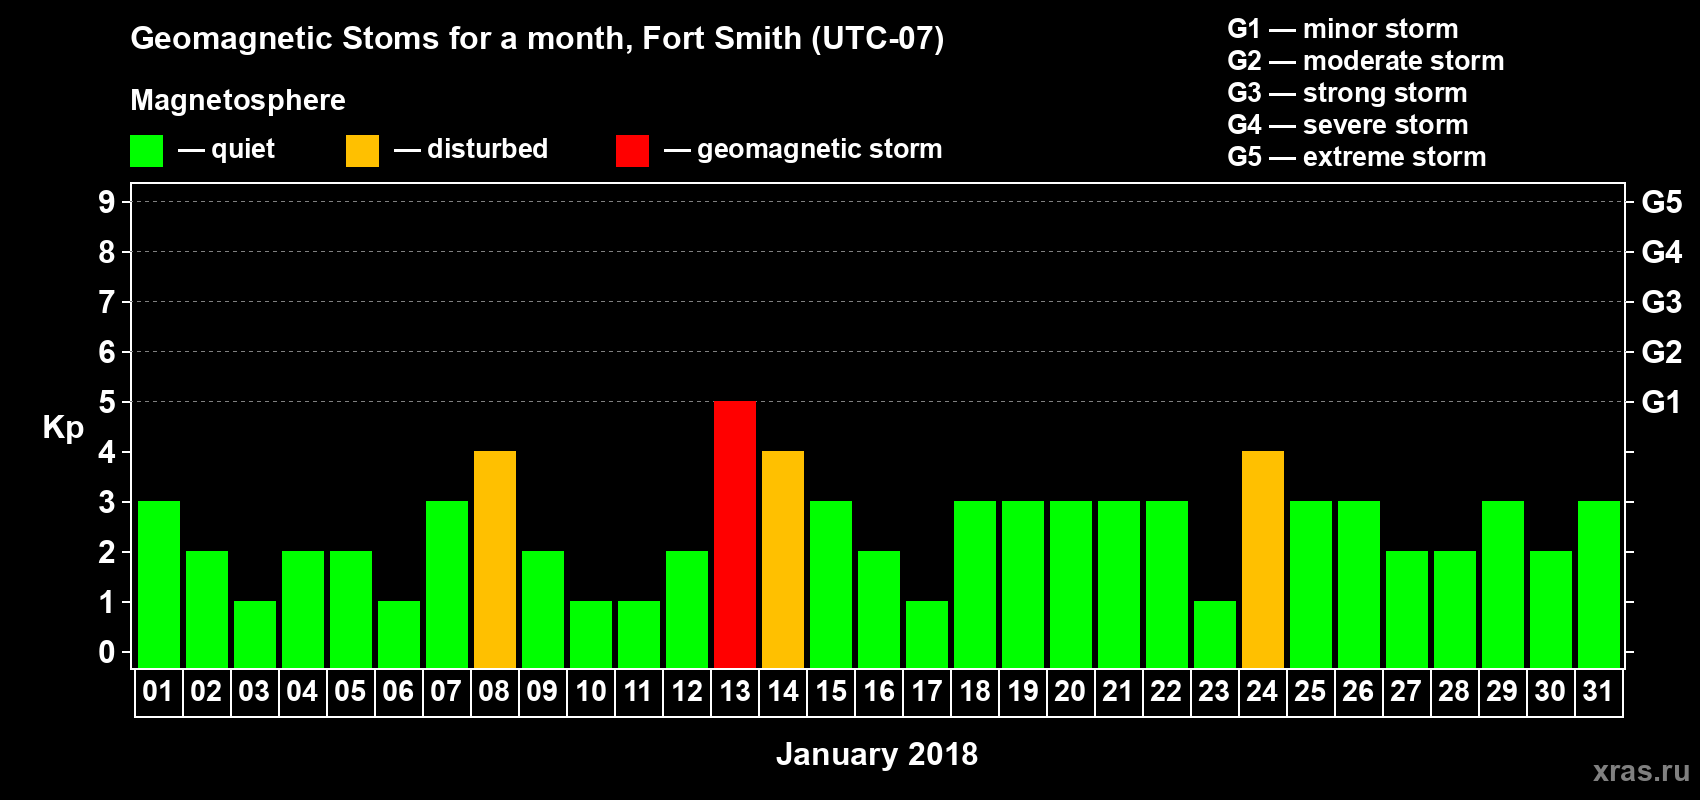Click the G4 label on right axis
1700x800 pixels.
[1662, 252]
